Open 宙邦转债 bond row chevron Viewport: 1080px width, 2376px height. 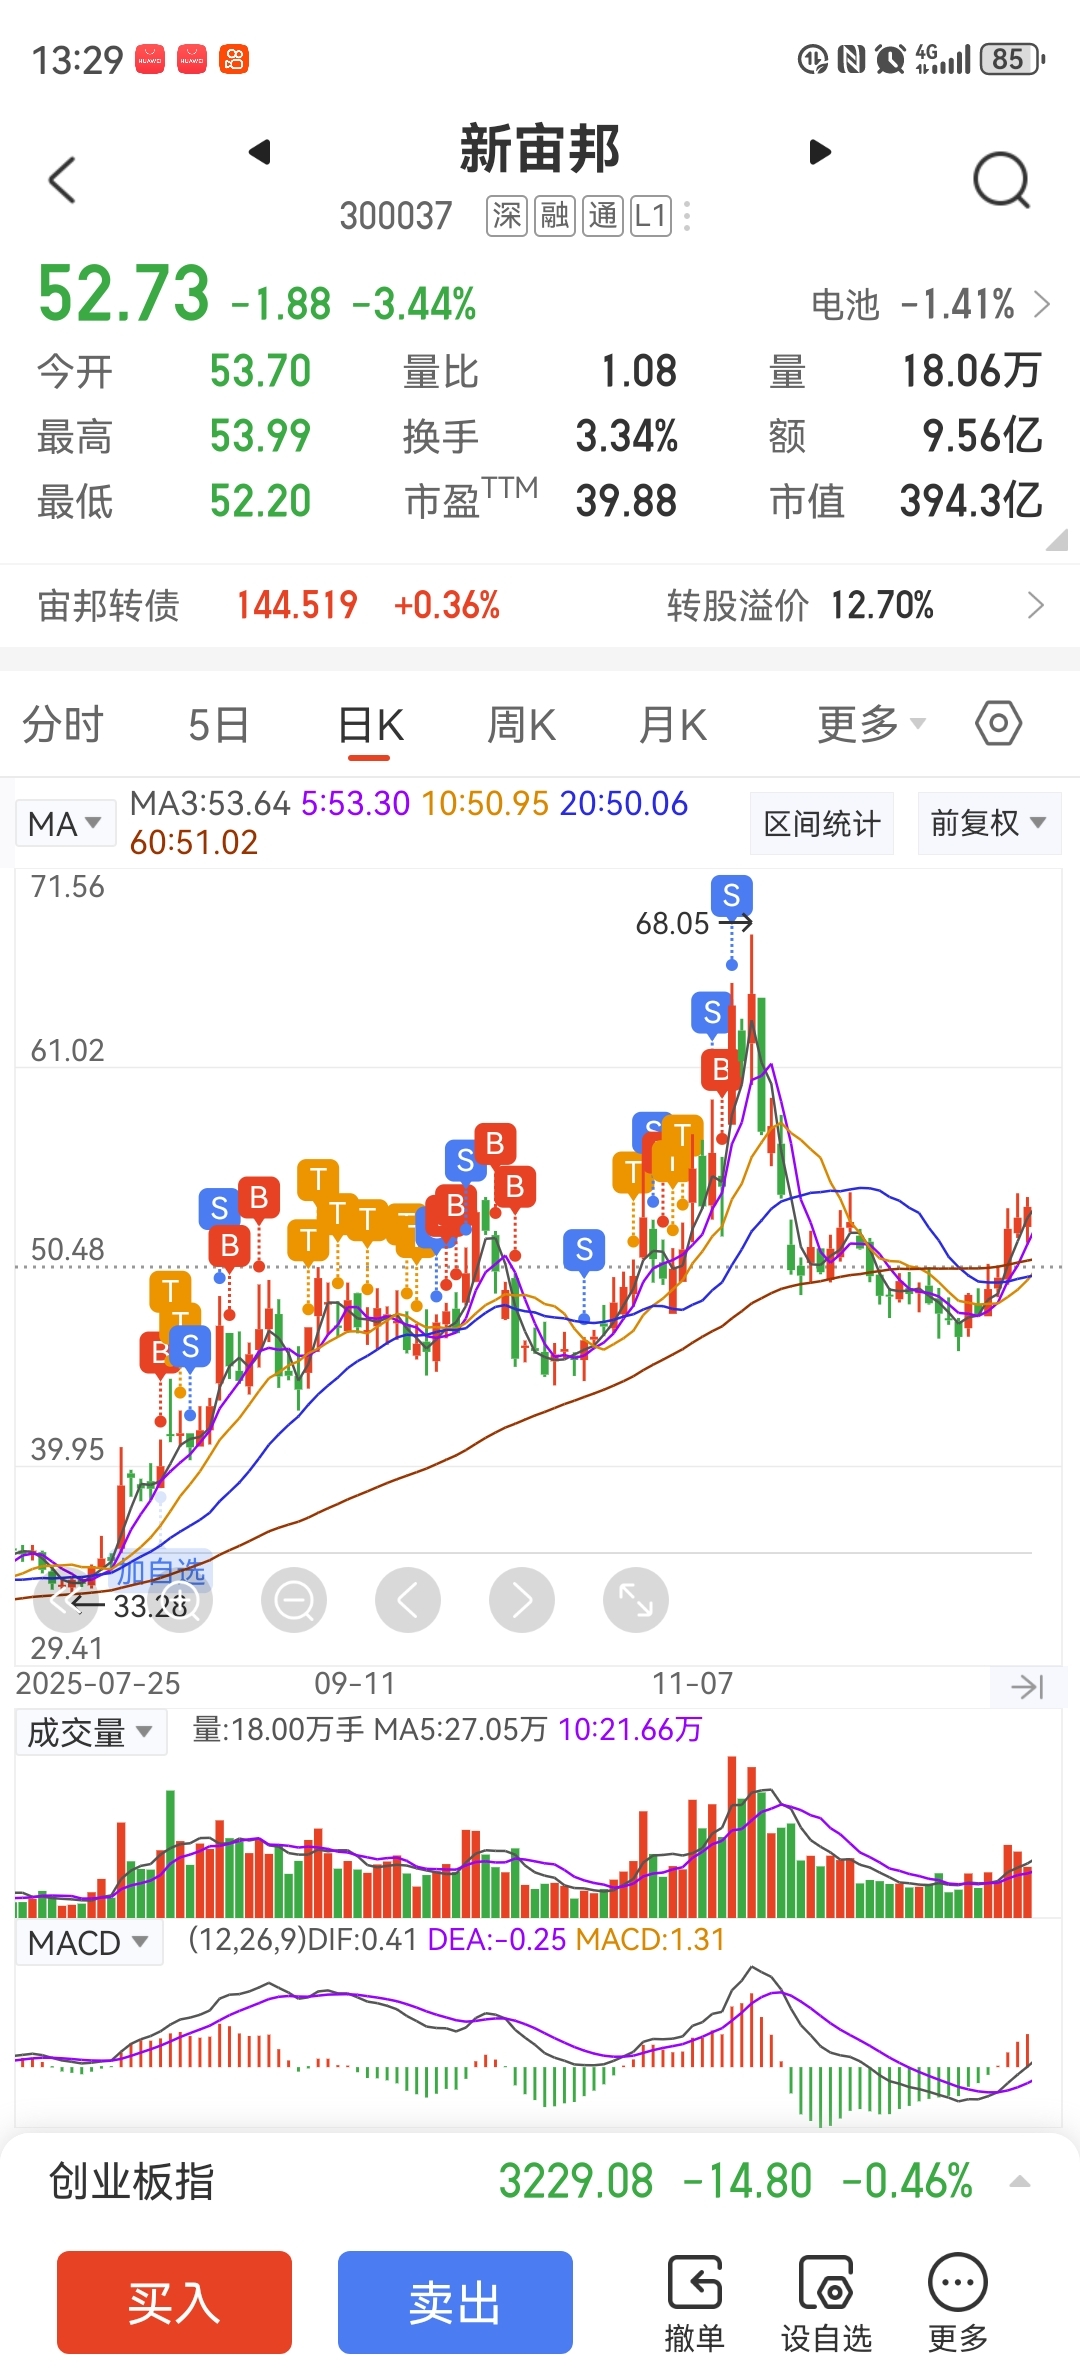coord(1036,605)
